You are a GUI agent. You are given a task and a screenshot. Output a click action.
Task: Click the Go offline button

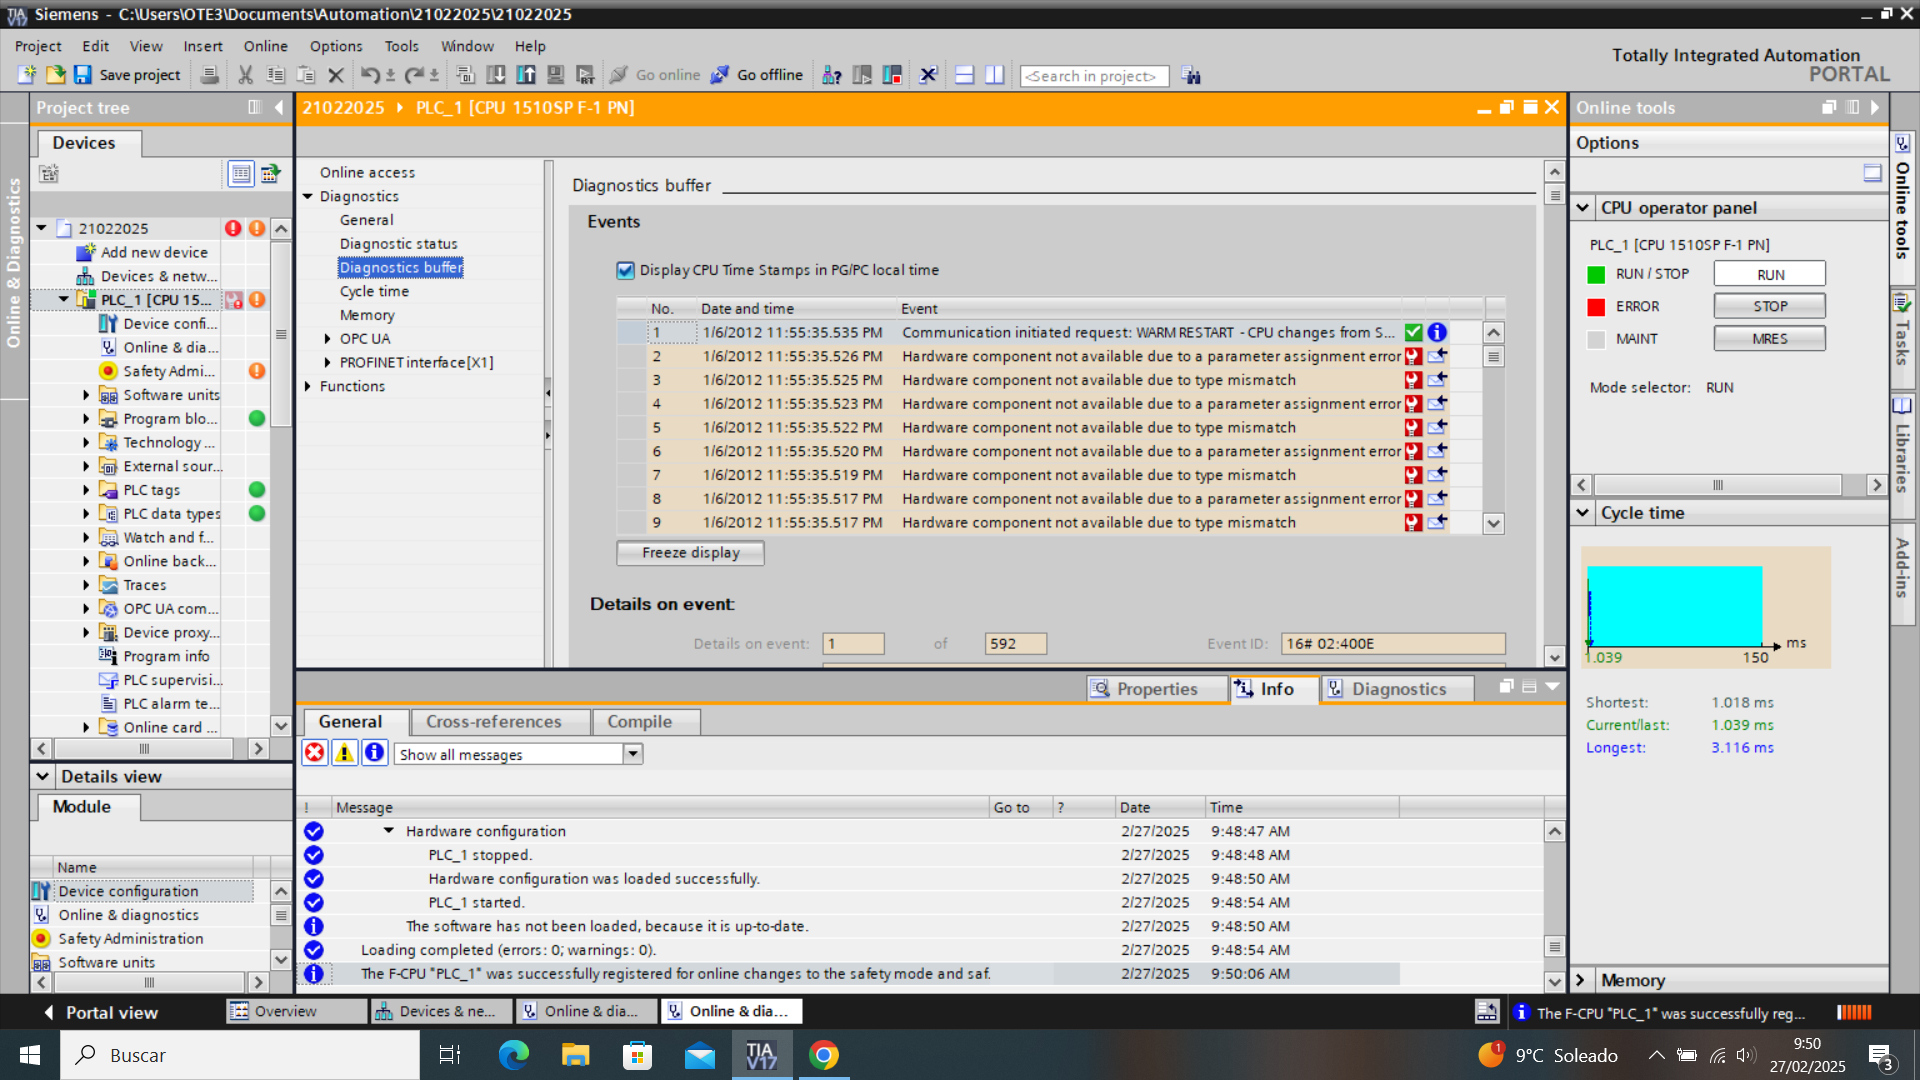757,75
